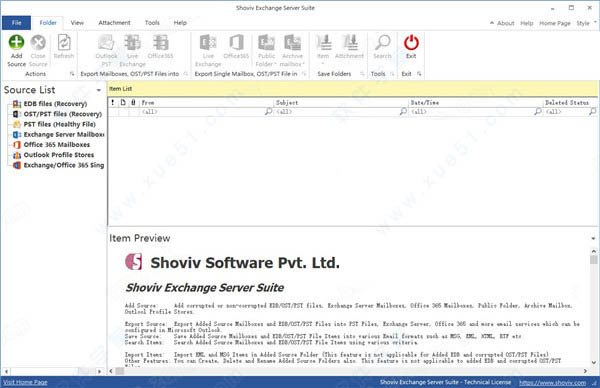Click Help link in top-right bar
This screenshot has width=600, height=388.
(x=527, y=23)
